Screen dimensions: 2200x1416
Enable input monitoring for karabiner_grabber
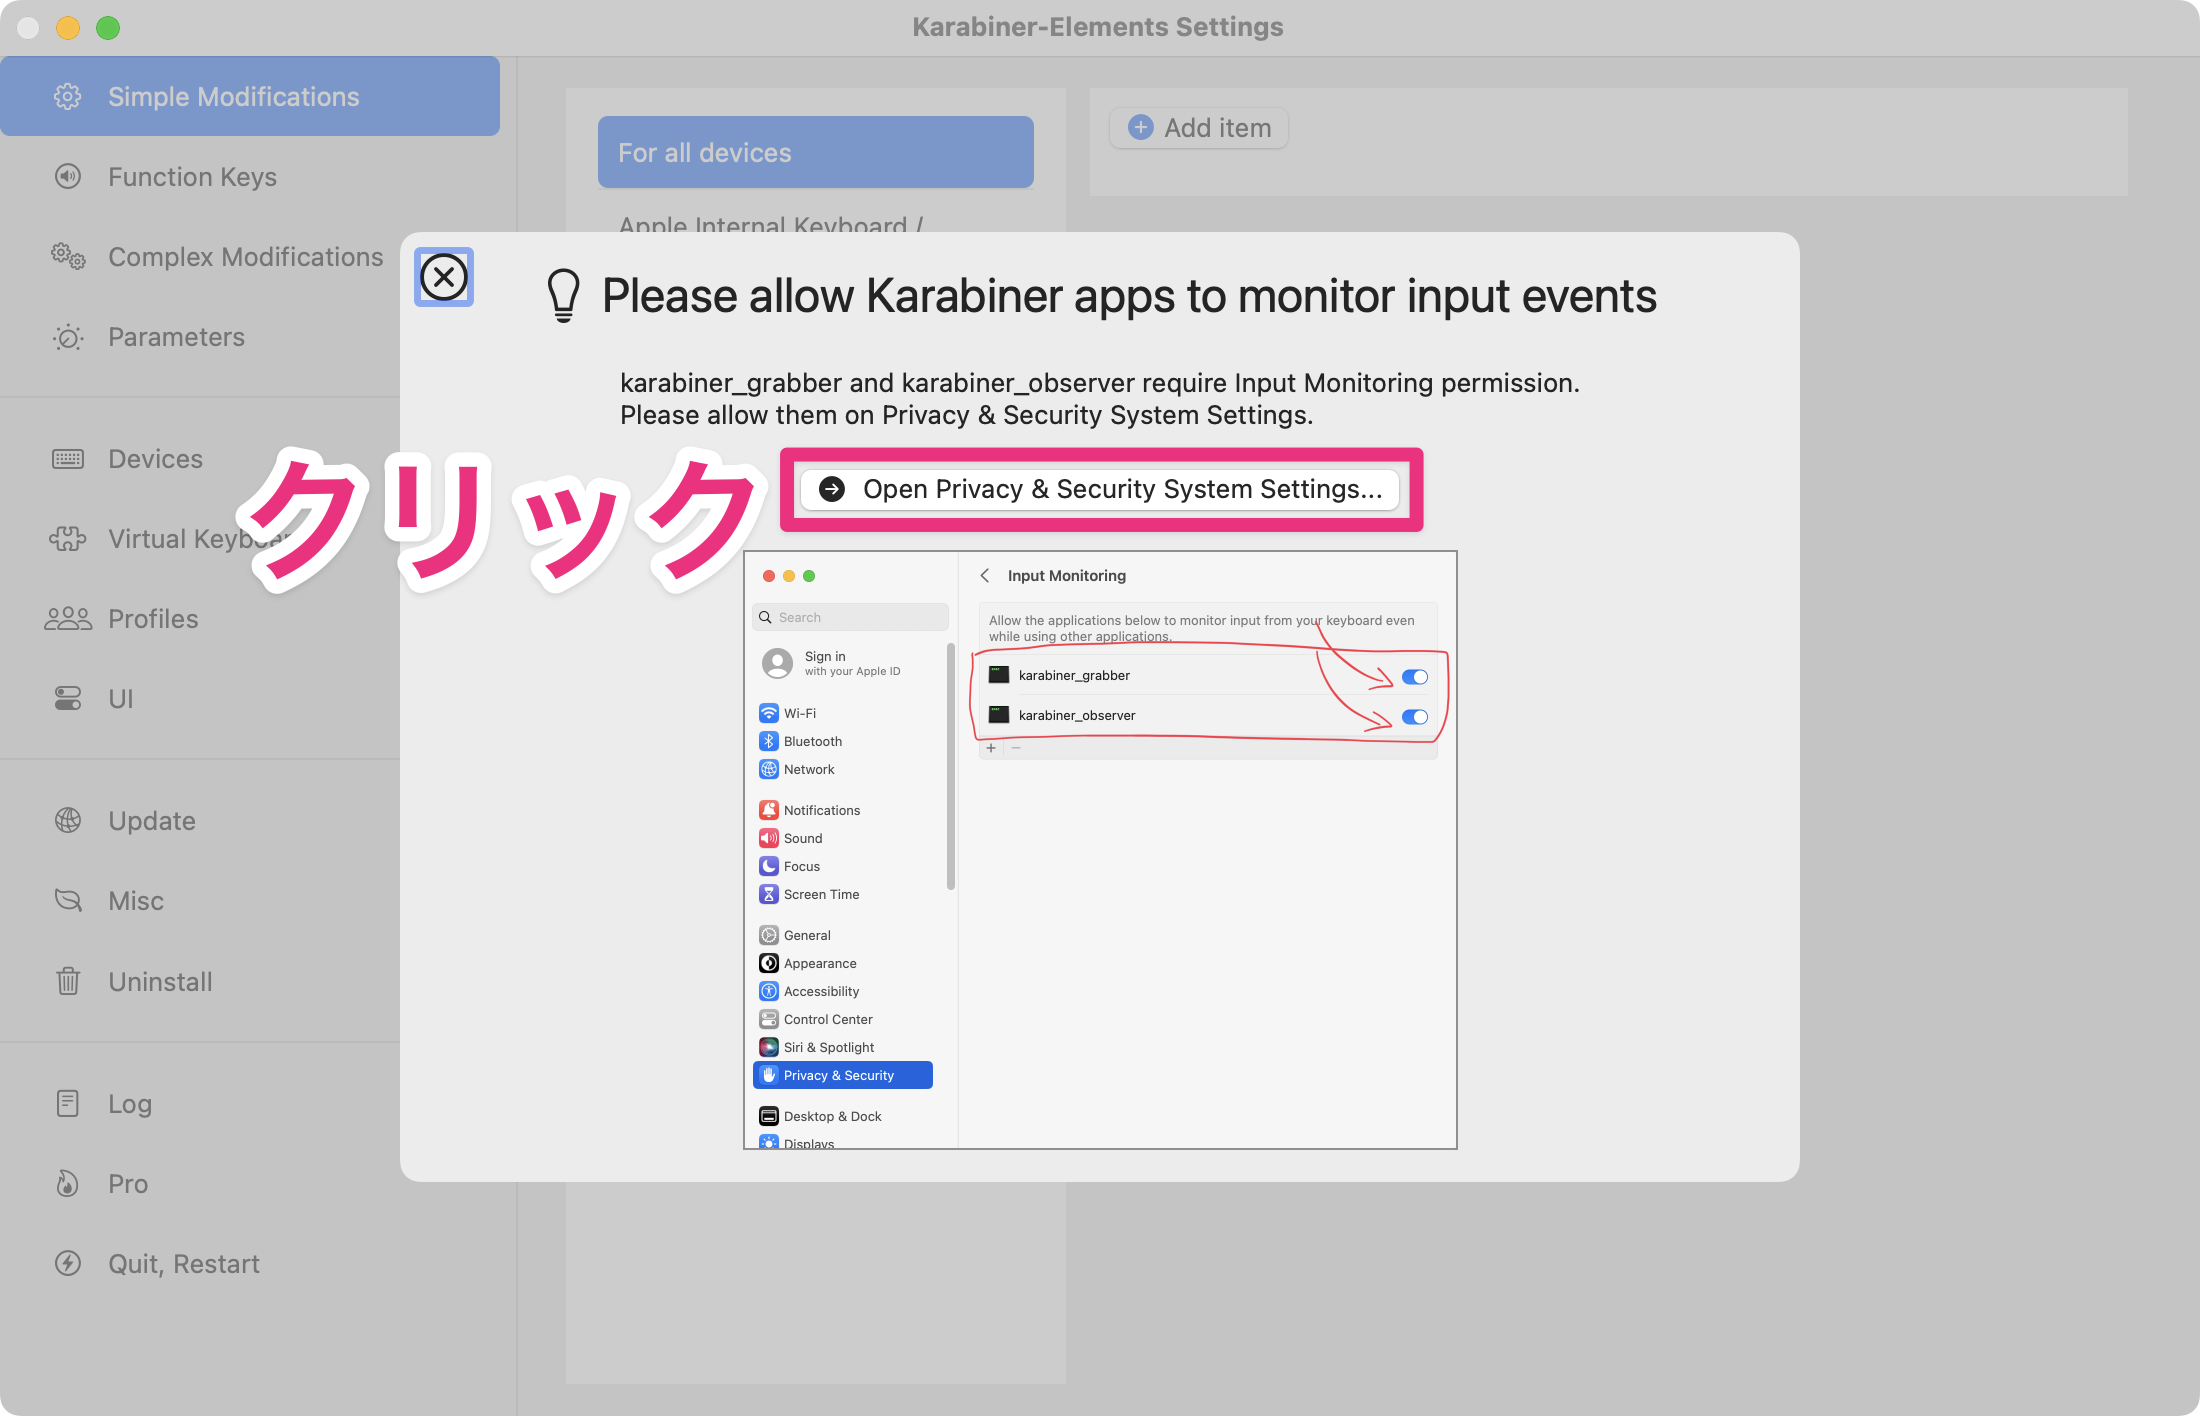[x=1415, y=676]
